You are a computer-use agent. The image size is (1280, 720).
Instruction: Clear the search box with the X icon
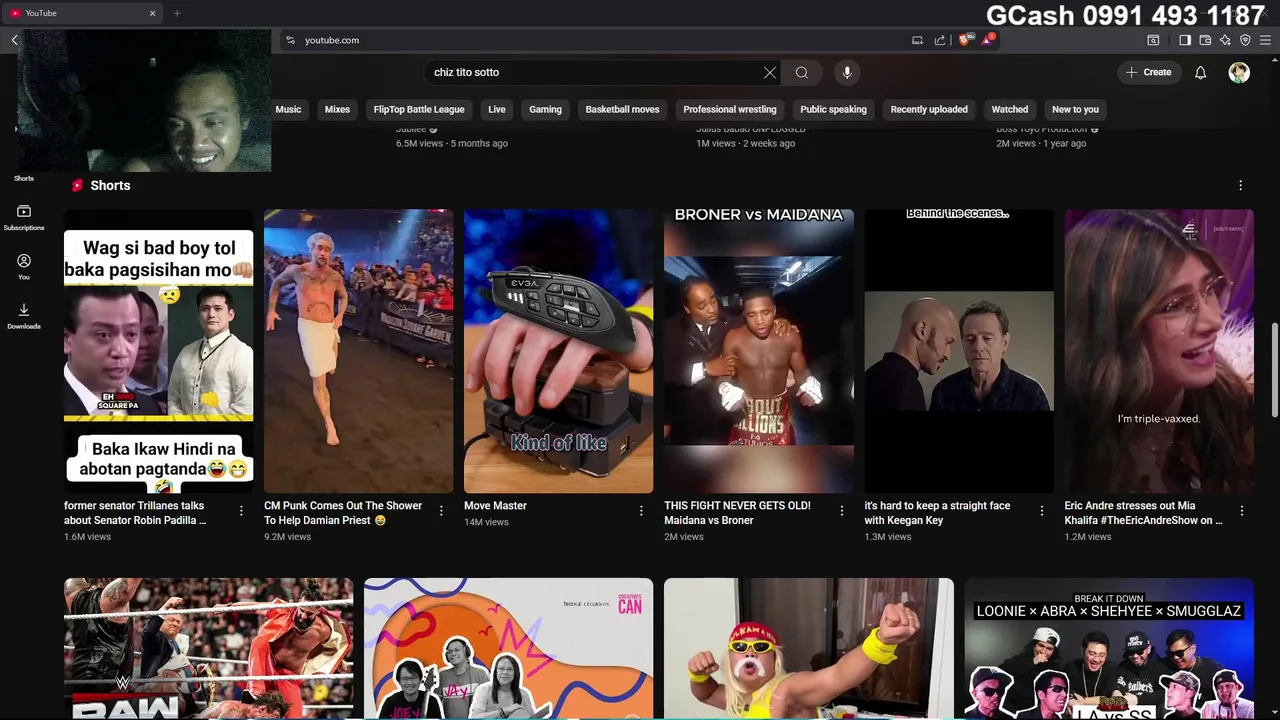click(x=770, y=72)
